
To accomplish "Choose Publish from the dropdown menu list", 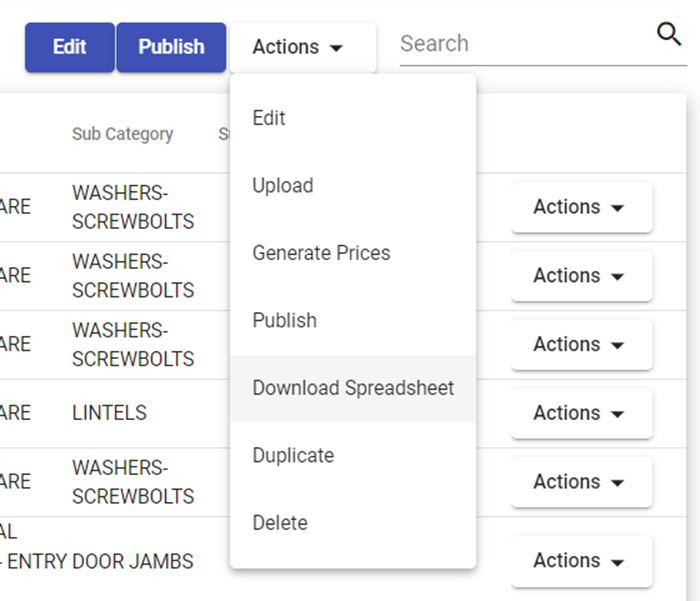I will click(x=285, y=321).
